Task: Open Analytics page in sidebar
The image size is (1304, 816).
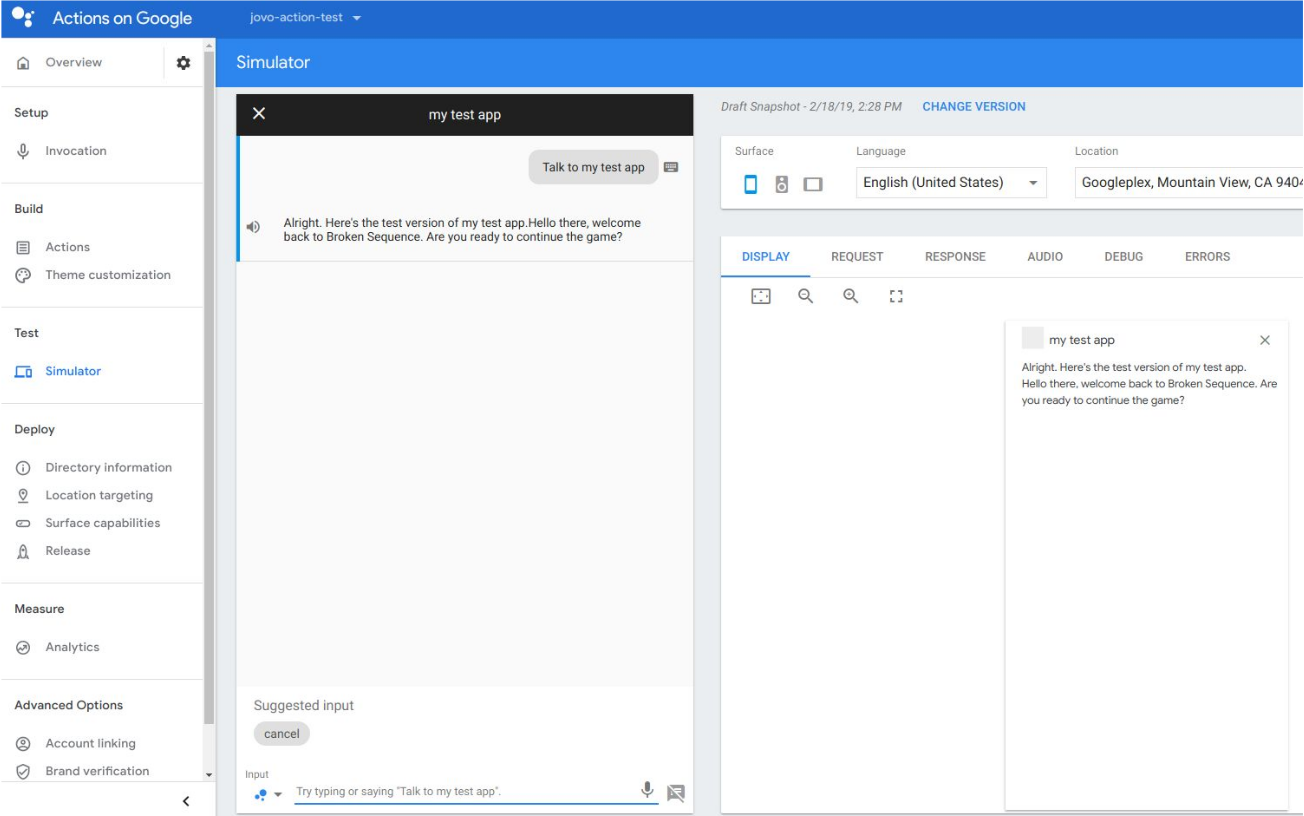Action: coord(72,647)
